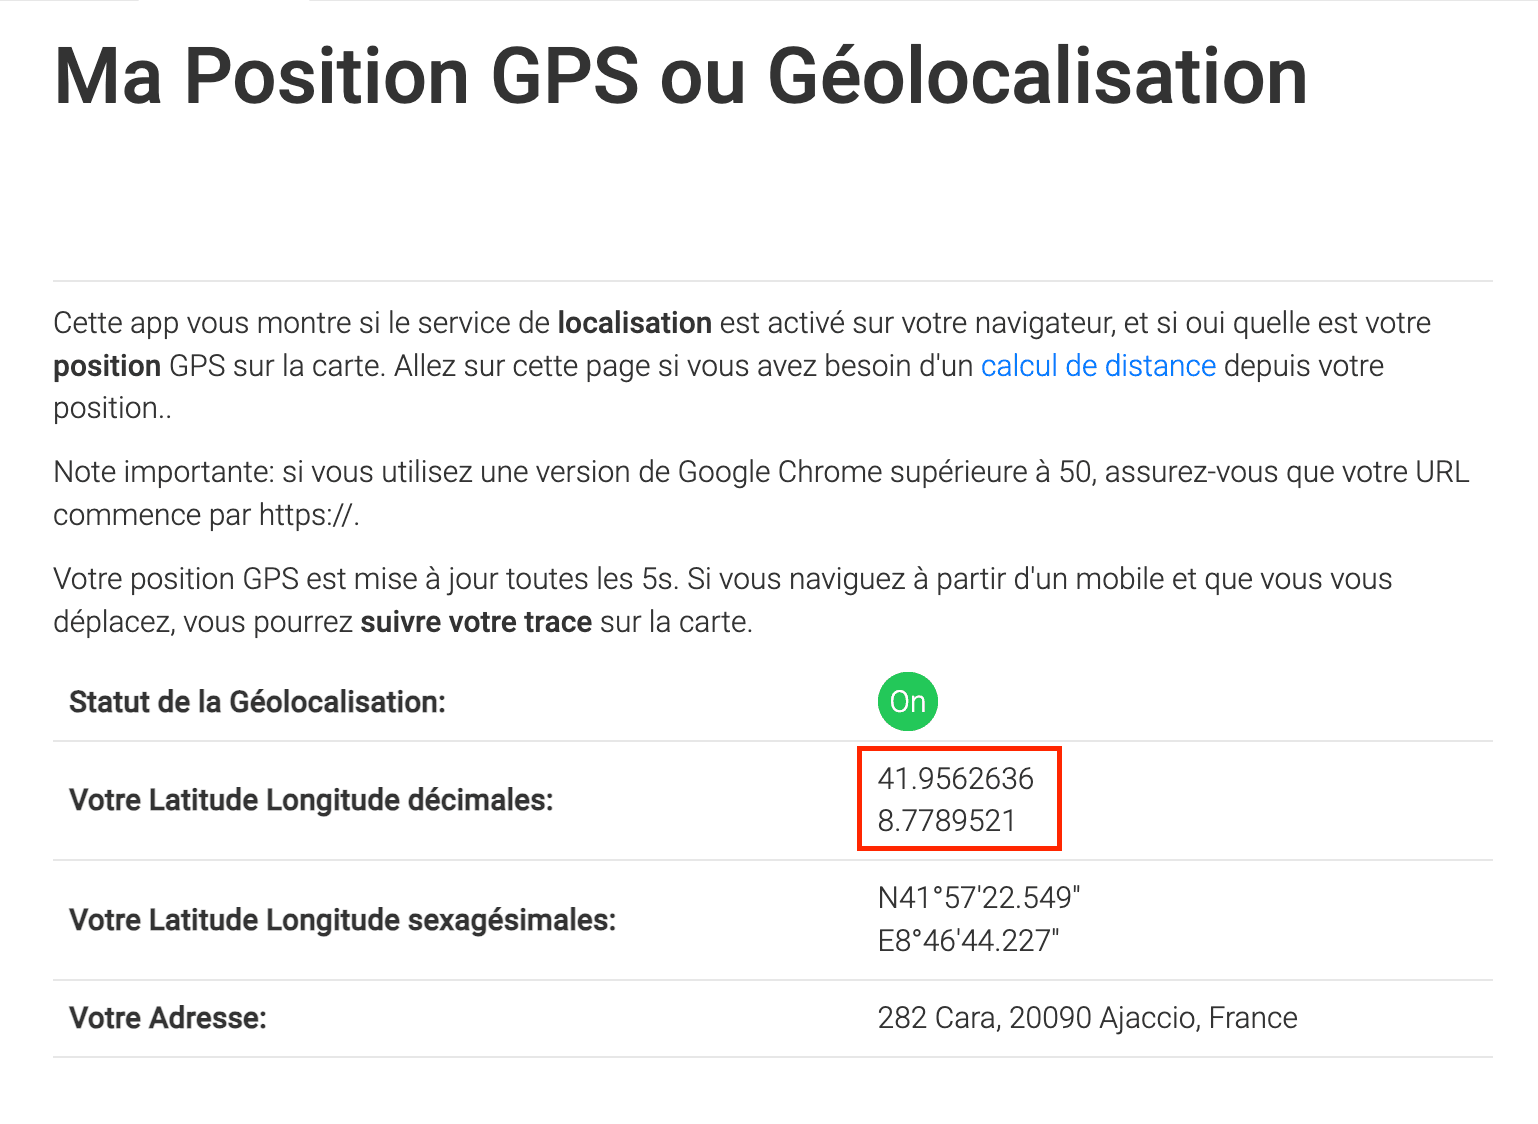Click the decimal latitude value 41.9562636
Screen dimensions: 1538x1124
[955, 779]
